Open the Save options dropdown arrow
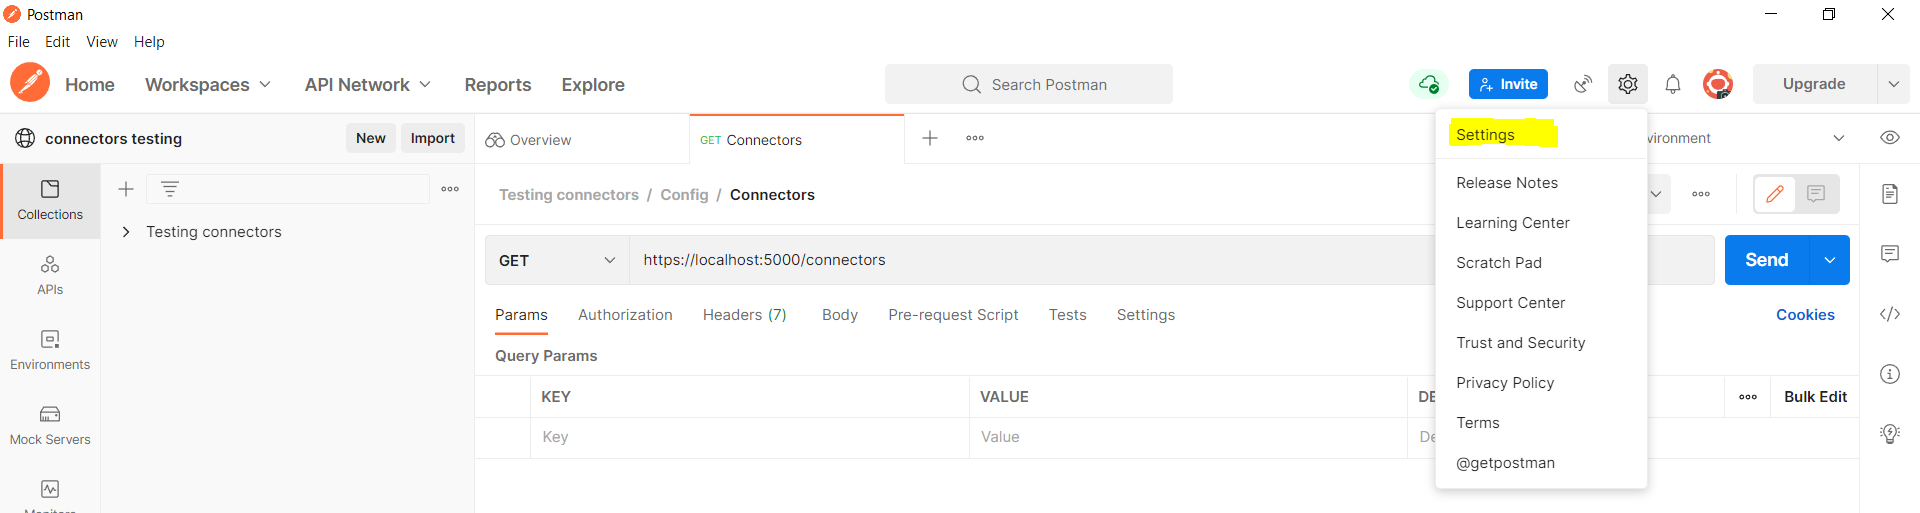This screenshot has width=1920, height=513. point(1656,194)
